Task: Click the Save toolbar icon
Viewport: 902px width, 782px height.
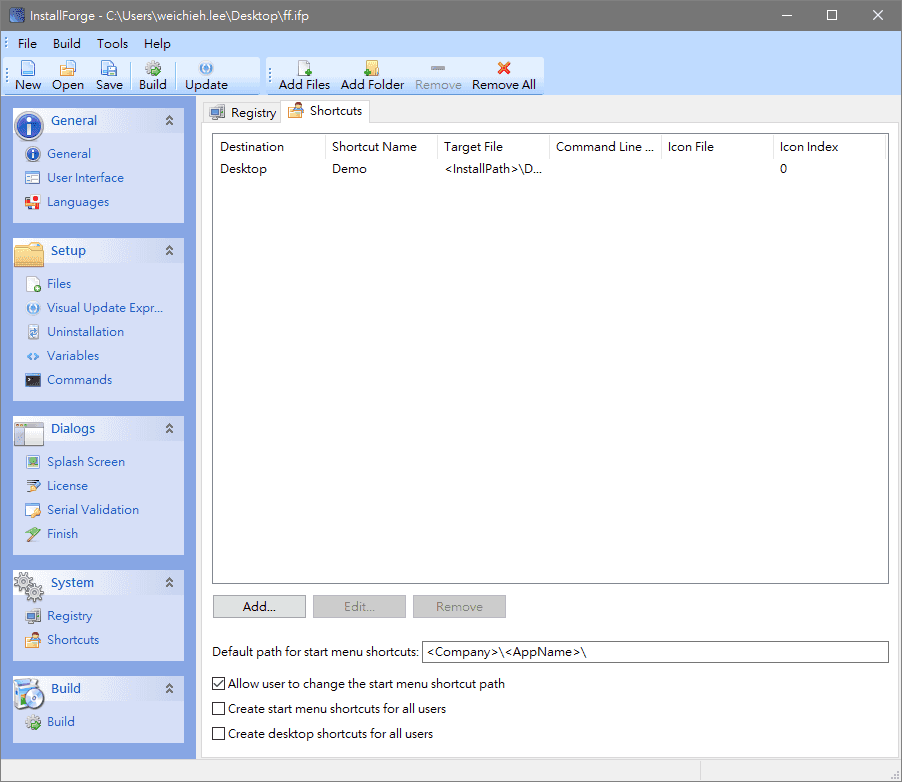Action: tap(109, 68)
